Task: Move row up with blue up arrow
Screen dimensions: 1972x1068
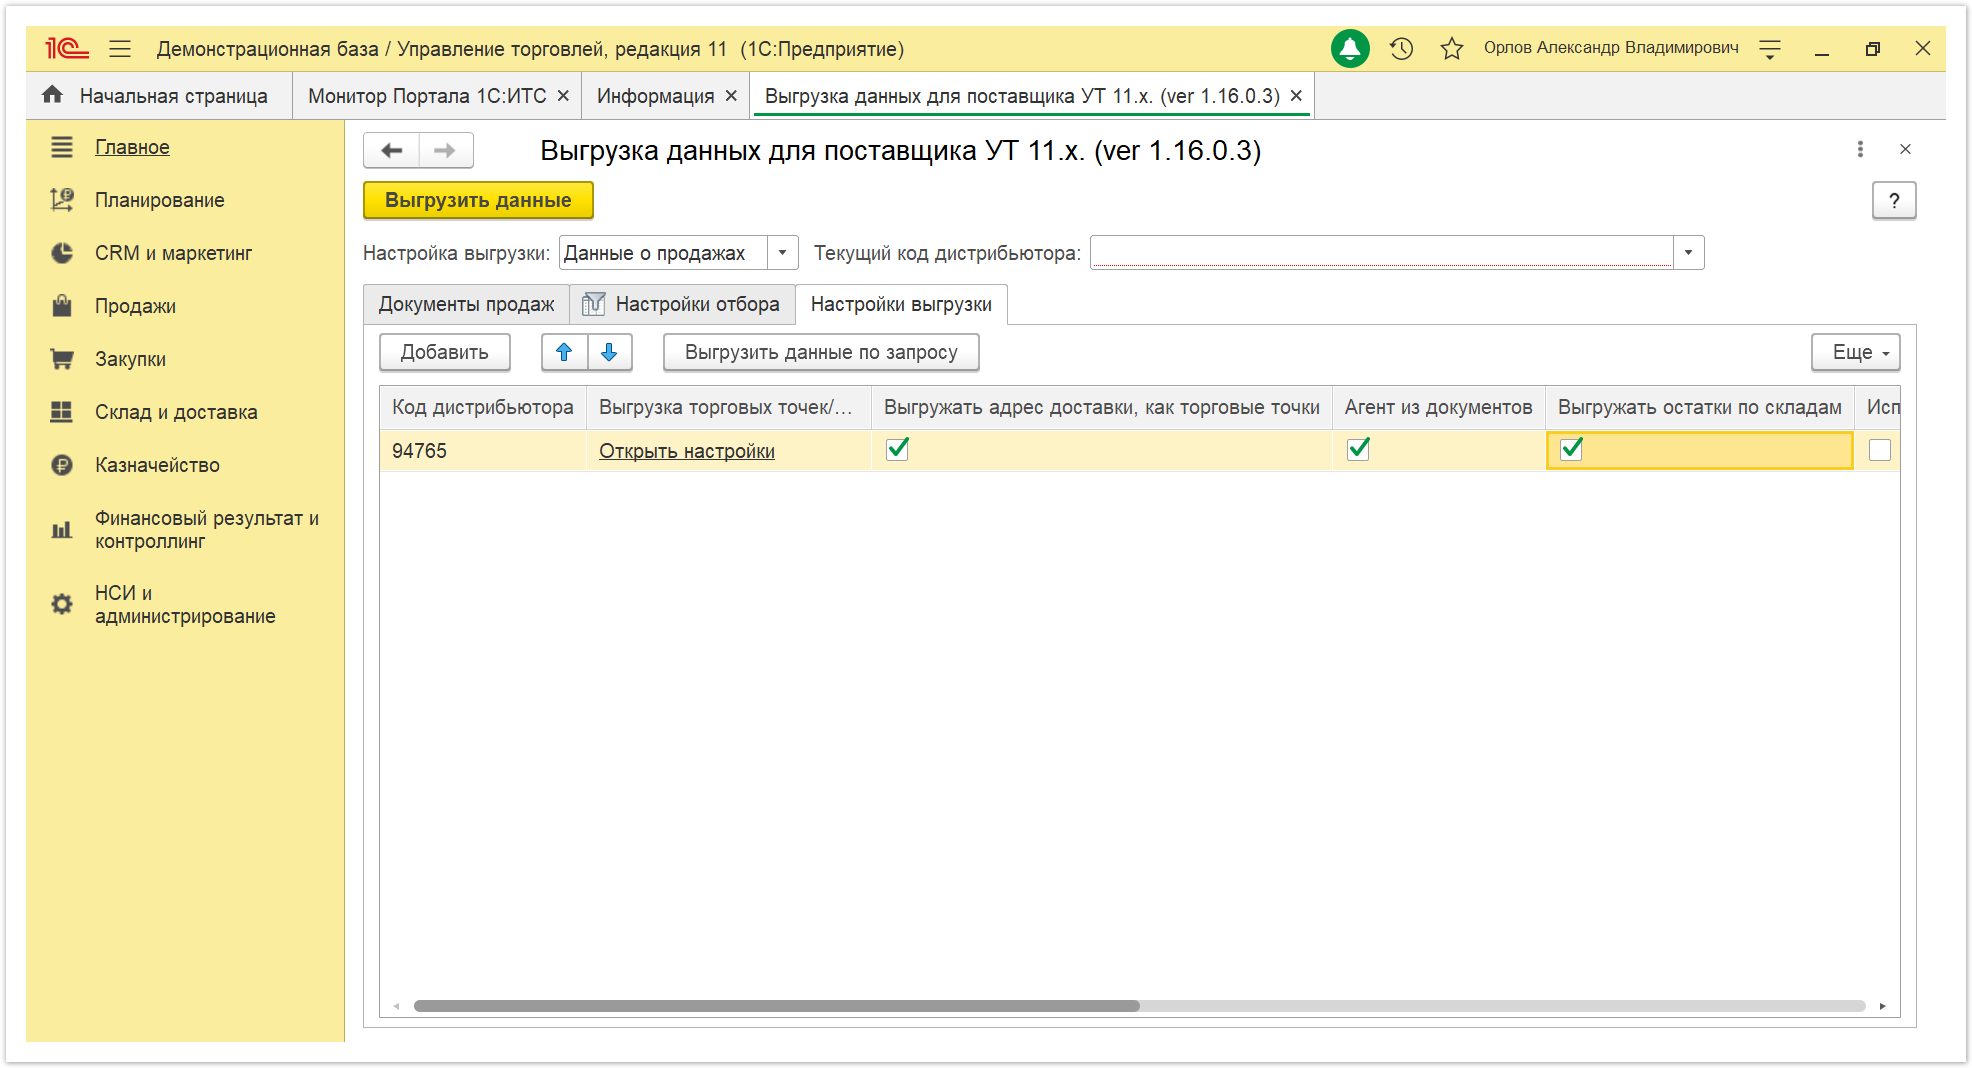Action: 564,352
